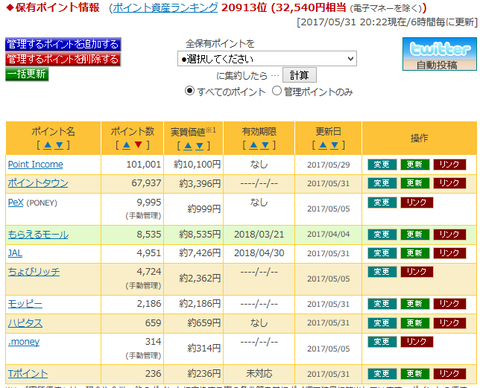Image resolution: width=480 pixels, height=388 pixels.
Task: Click 更新 in ポイントタウン row
Action: (415, 183)
